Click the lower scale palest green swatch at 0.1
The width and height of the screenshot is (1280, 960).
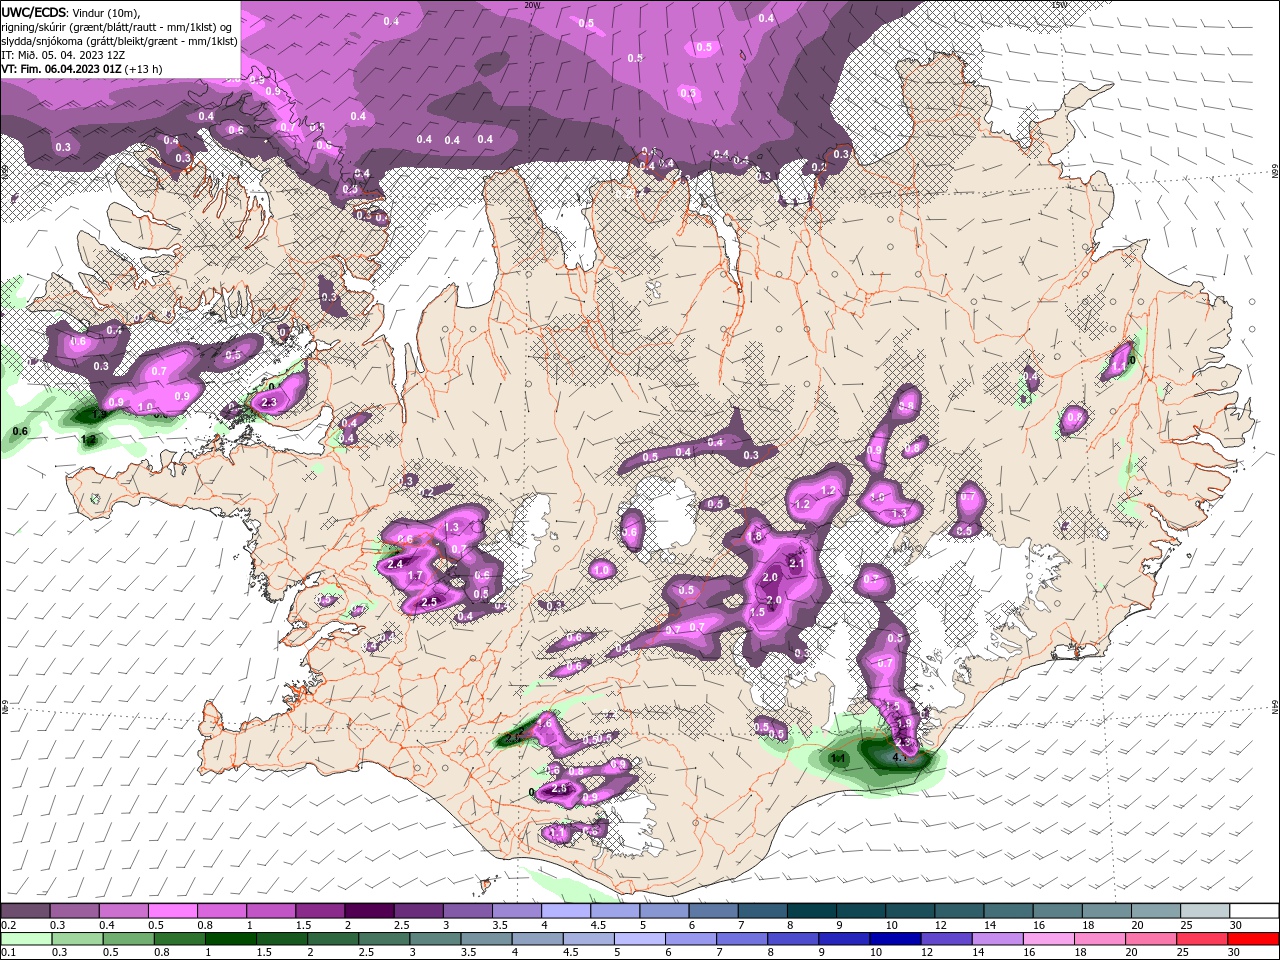[x=25, y=939]
